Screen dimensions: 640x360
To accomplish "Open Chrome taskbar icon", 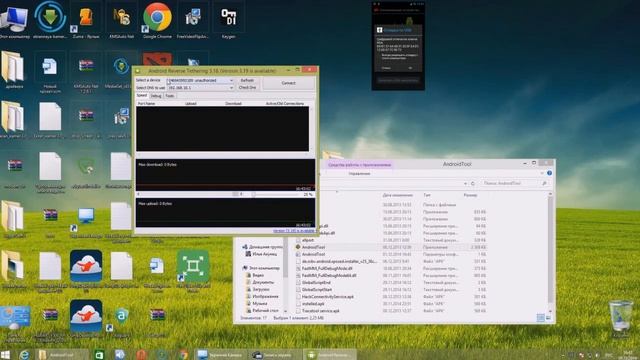I will point(183,355).
